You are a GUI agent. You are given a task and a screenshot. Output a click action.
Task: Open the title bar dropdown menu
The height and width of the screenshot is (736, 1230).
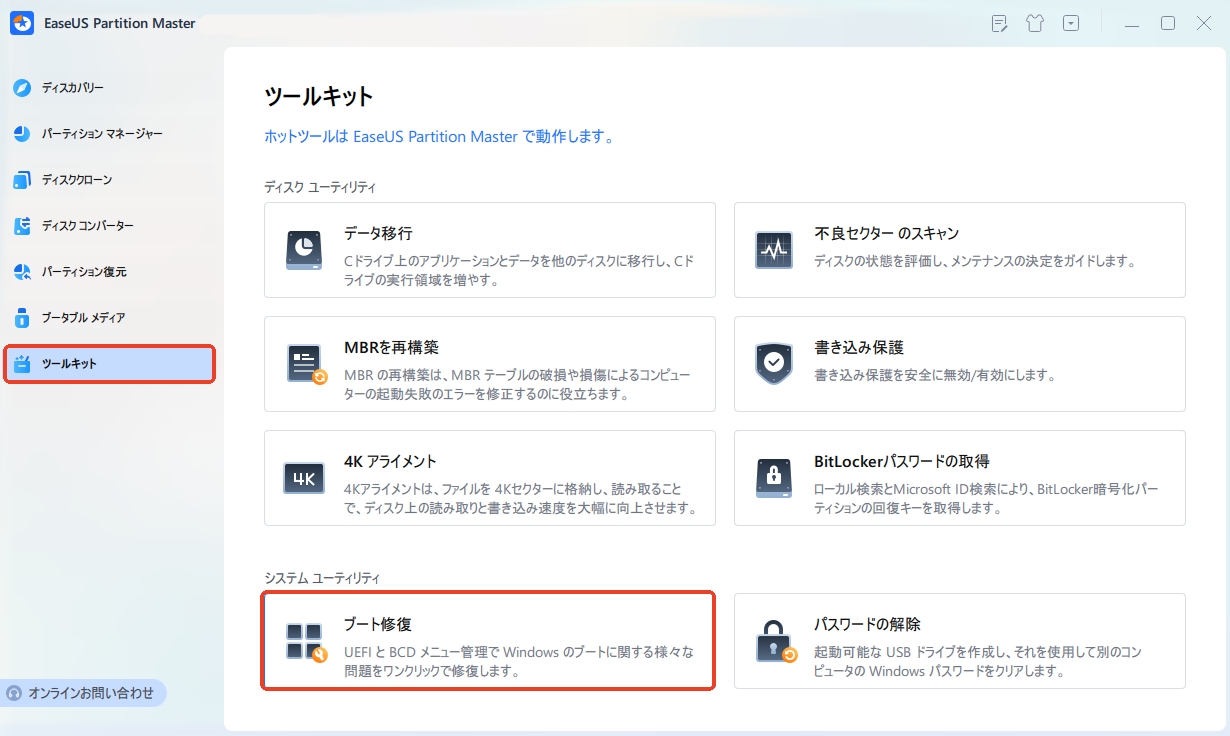click(x=1071, y=22)
